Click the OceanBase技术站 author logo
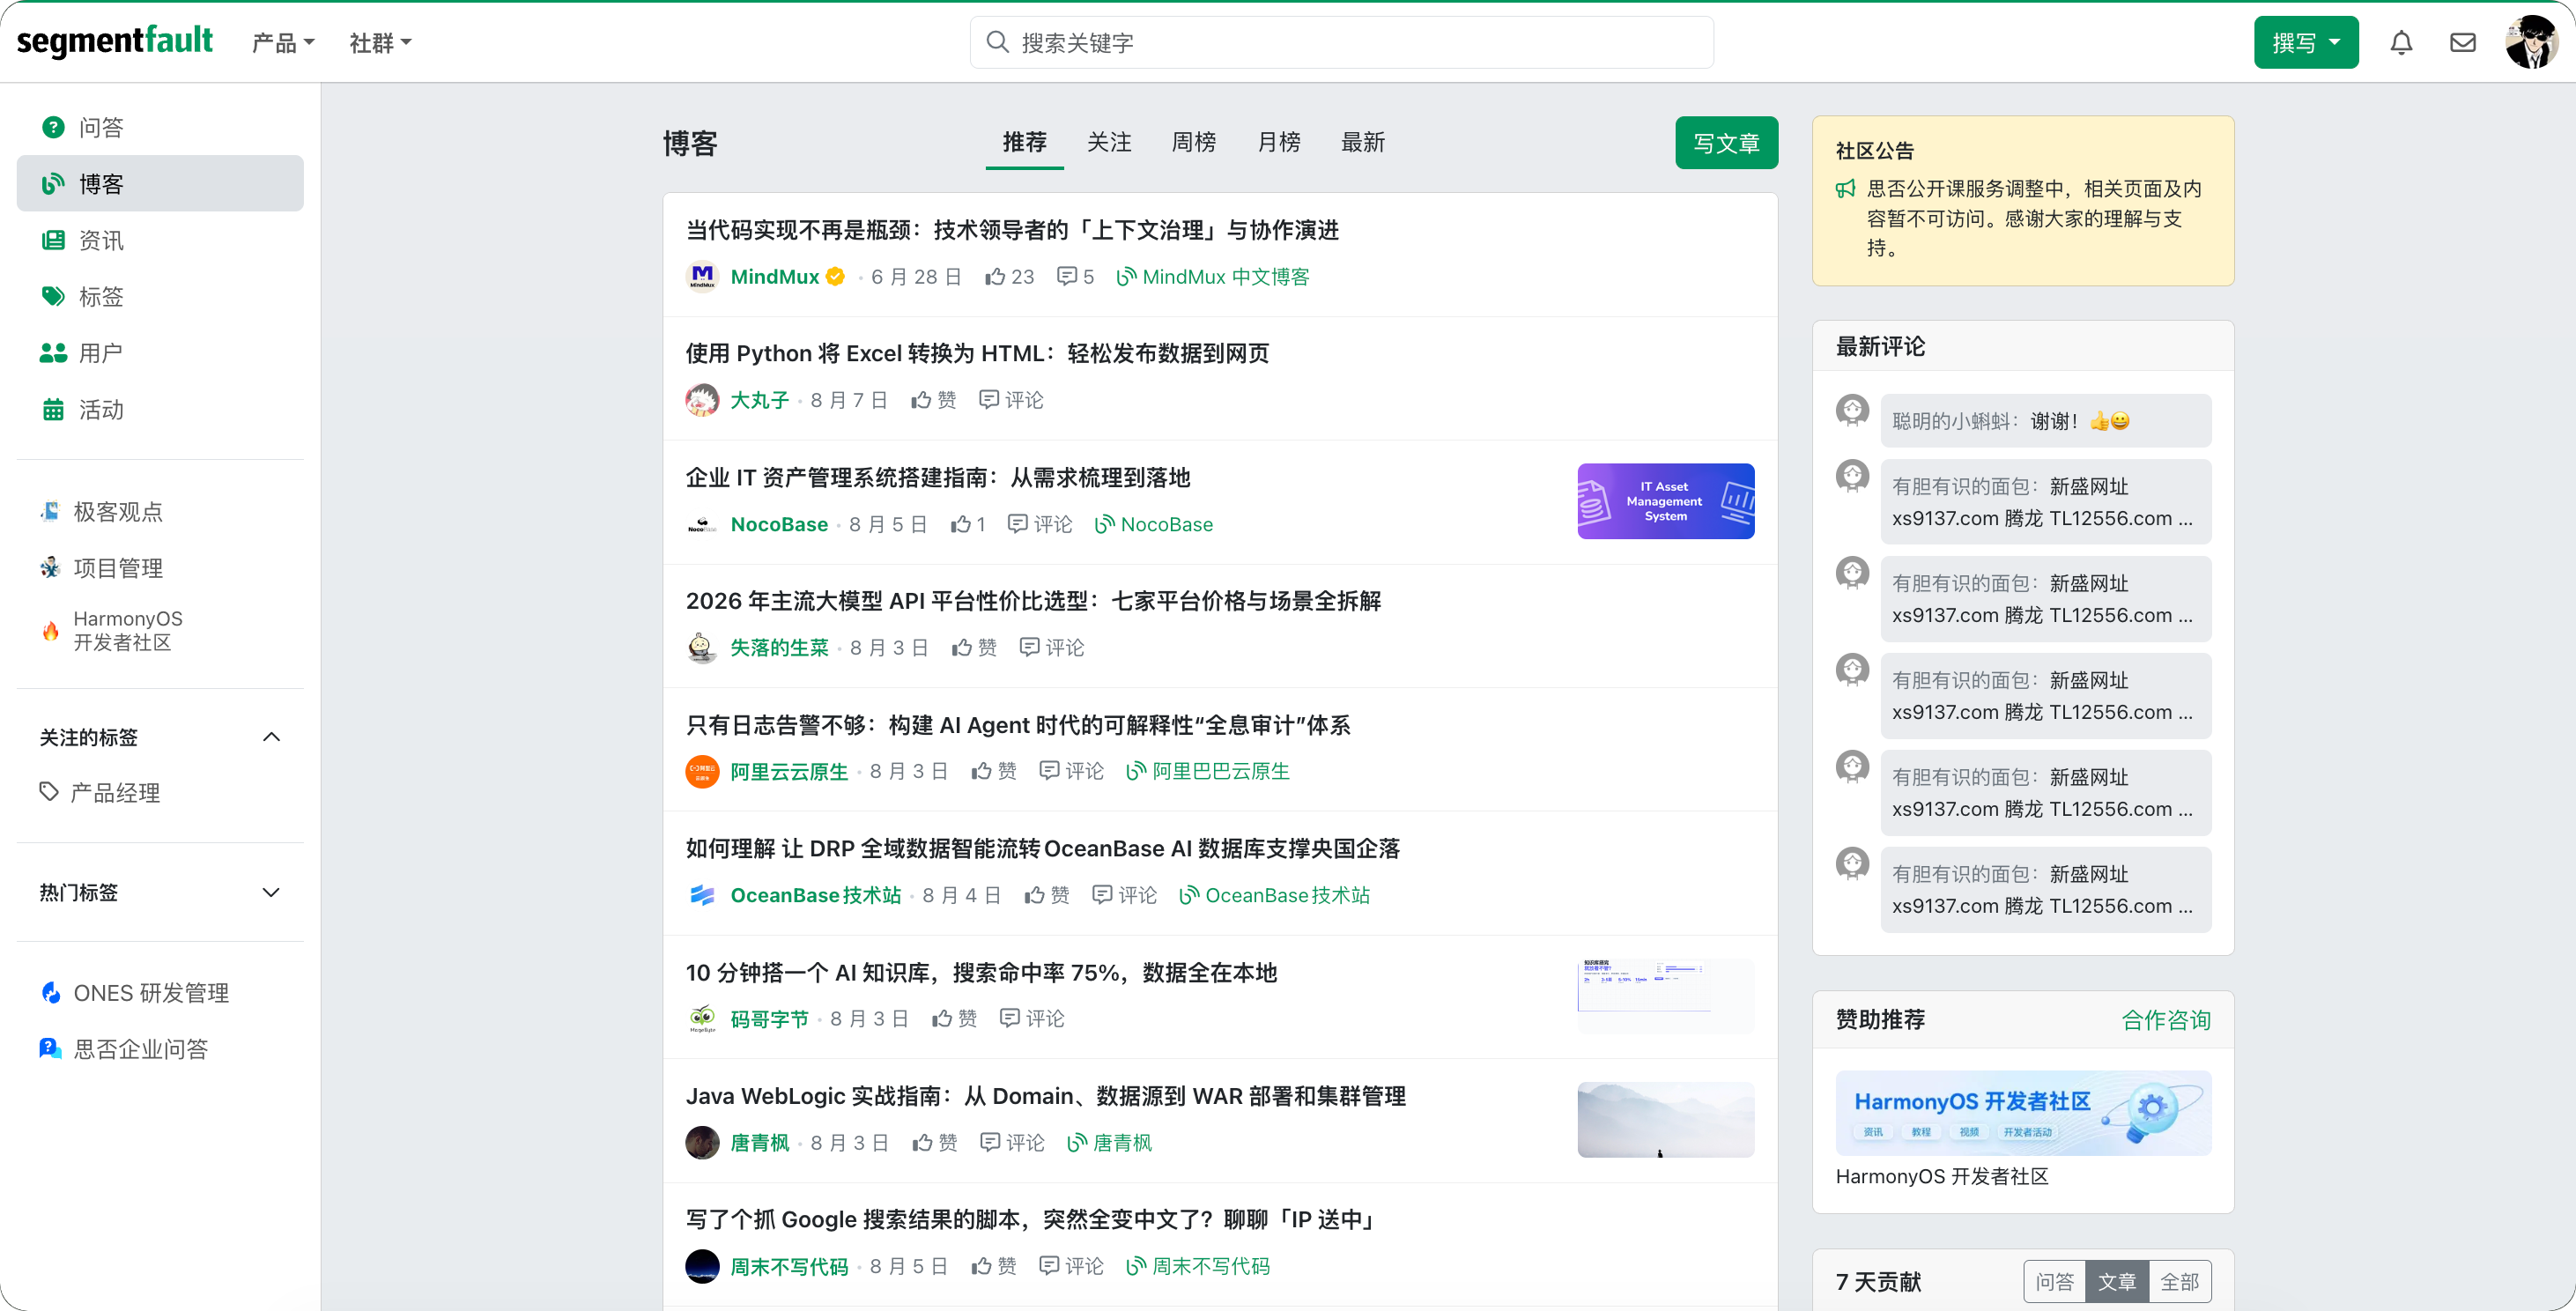The height and width of the screenshot is (1311, 2576). (x=702, y=895)
